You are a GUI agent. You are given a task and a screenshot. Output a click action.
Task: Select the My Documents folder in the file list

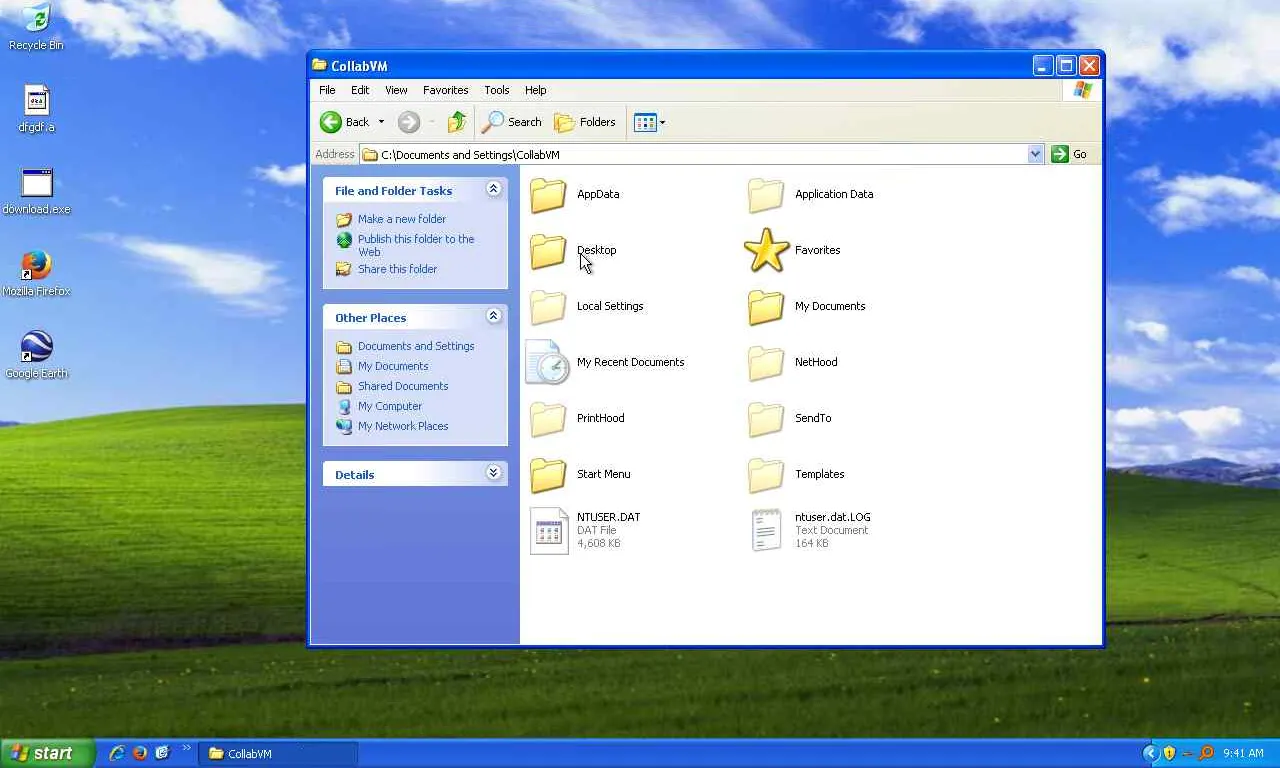(x=766, y=306)
